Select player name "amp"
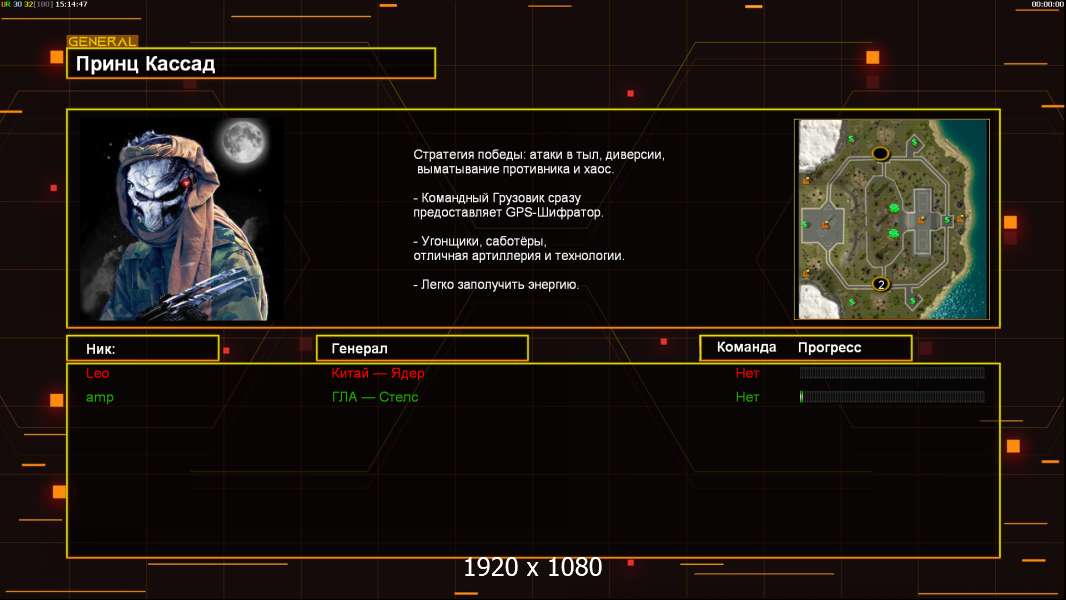The width and height of the screenshot is (1066, 600). [x=100, y=398]
